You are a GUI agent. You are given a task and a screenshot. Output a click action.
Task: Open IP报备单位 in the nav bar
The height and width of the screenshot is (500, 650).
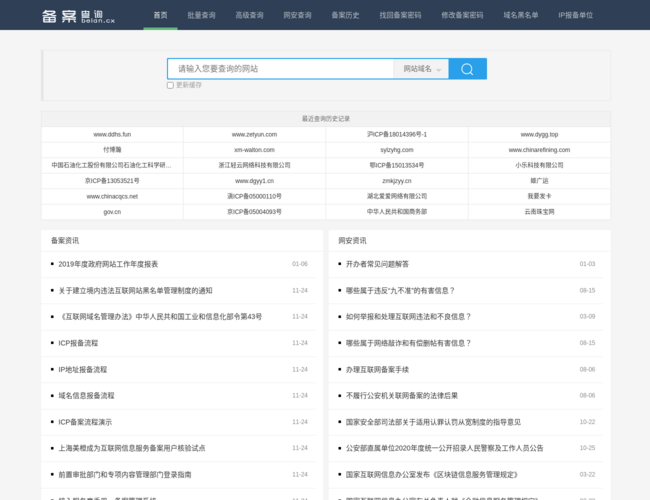coord(575,15)
